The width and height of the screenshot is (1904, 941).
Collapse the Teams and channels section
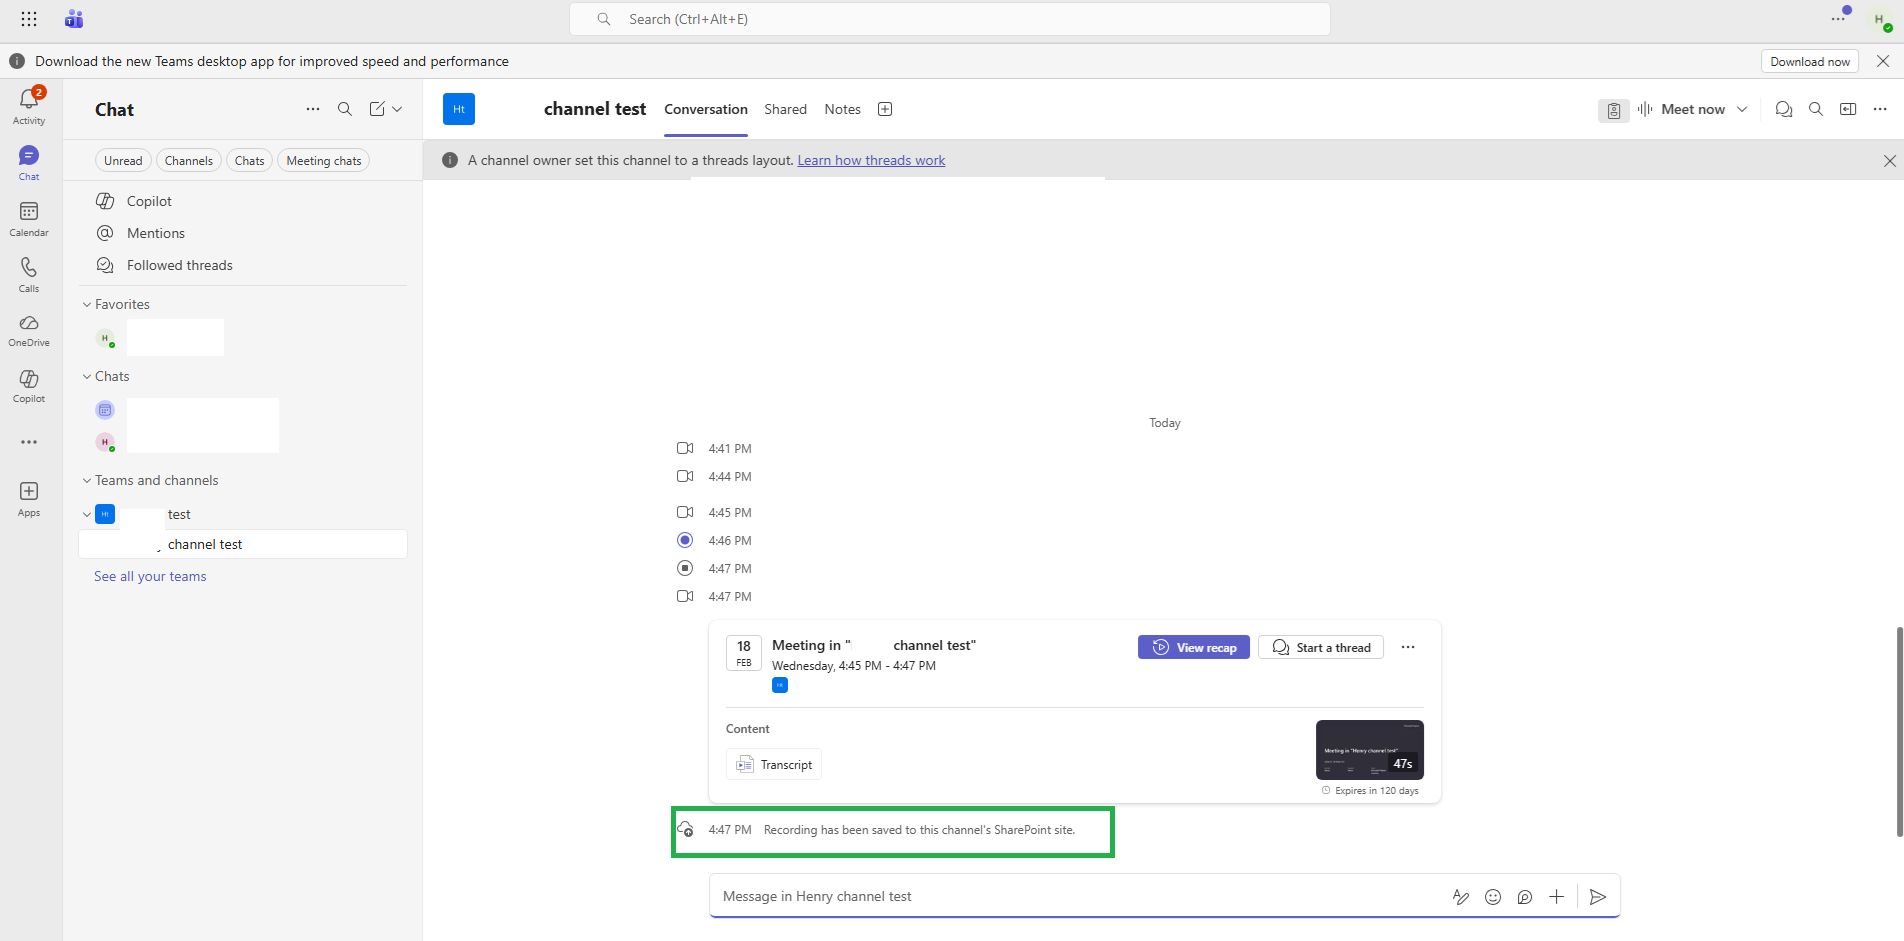coord(87,481)
